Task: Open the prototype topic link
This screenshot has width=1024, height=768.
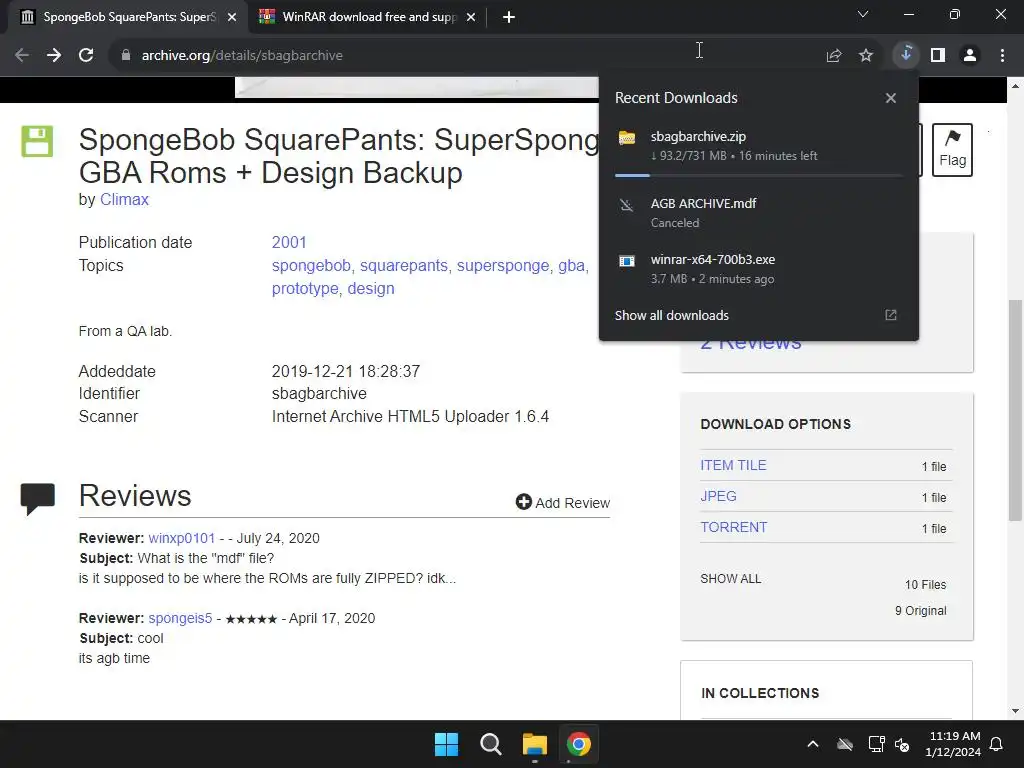Action: (305, 289)
